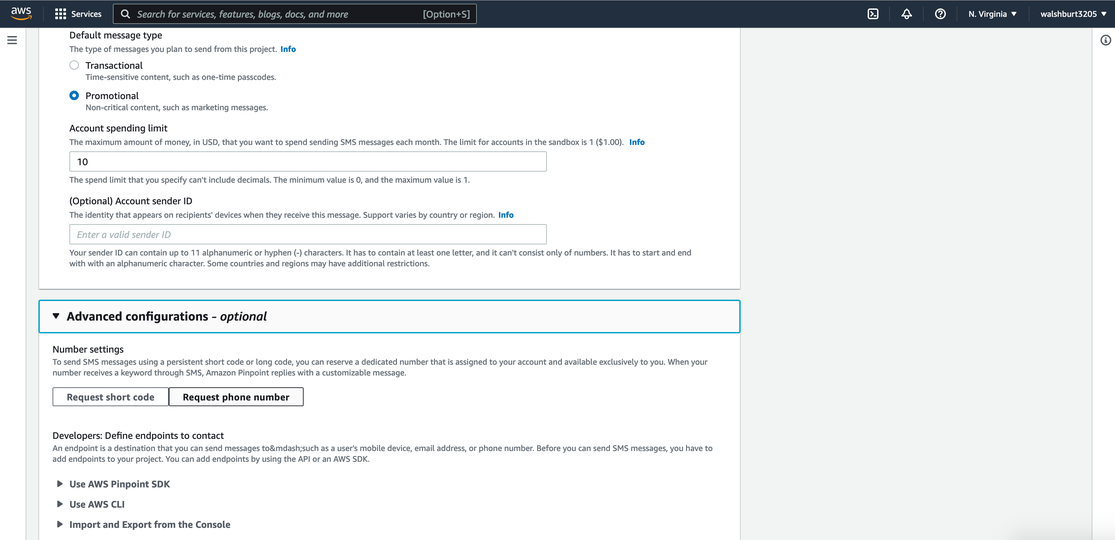This screenshot has height=540, width=1115.
Task: Open the N. Virginia region dropdown
Action: coord(992,14)
